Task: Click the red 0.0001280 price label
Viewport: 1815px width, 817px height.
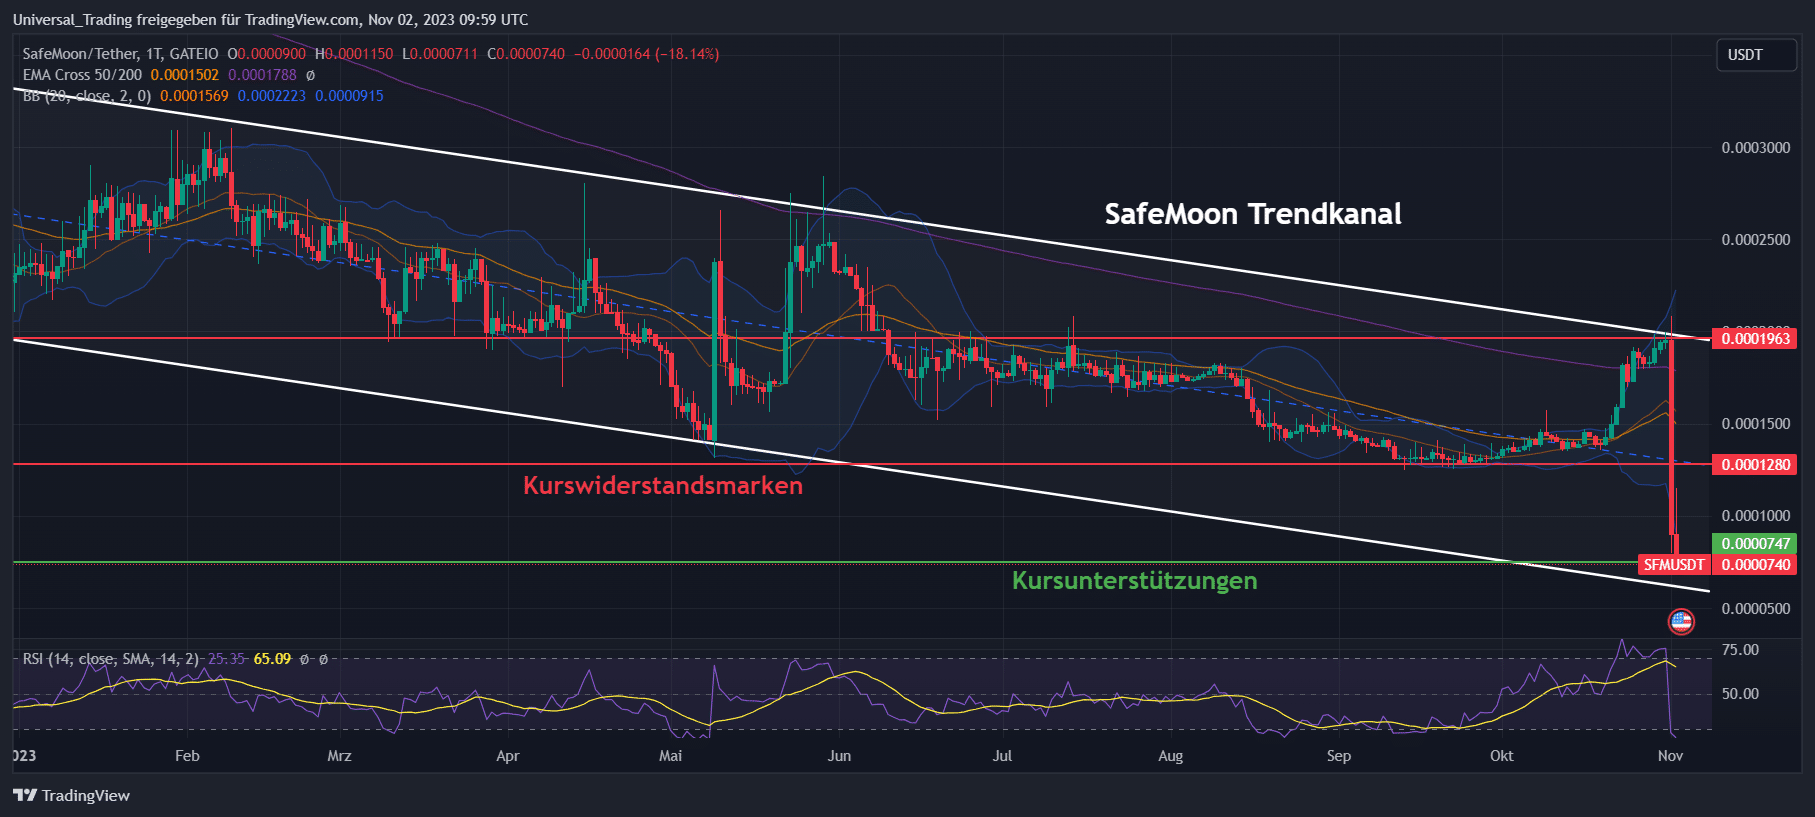Action: 1756,465
